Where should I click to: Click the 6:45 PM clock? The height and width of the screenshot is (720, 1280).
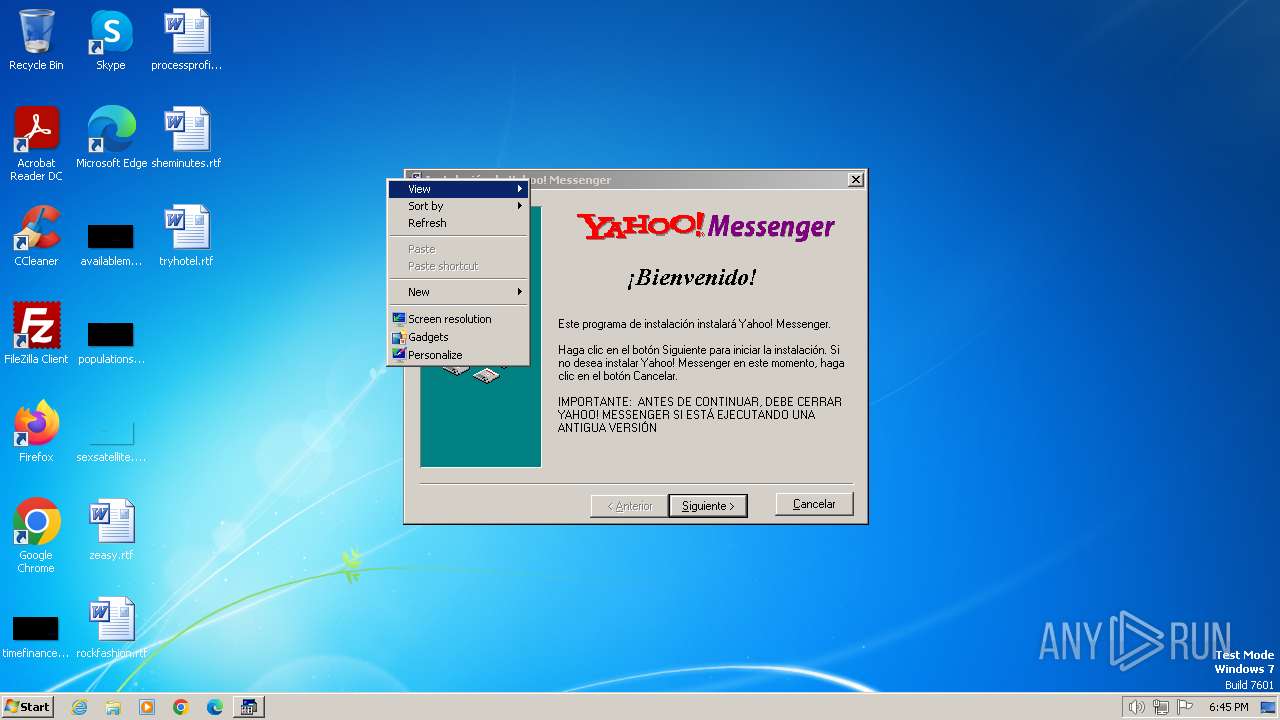[1228, 707]
